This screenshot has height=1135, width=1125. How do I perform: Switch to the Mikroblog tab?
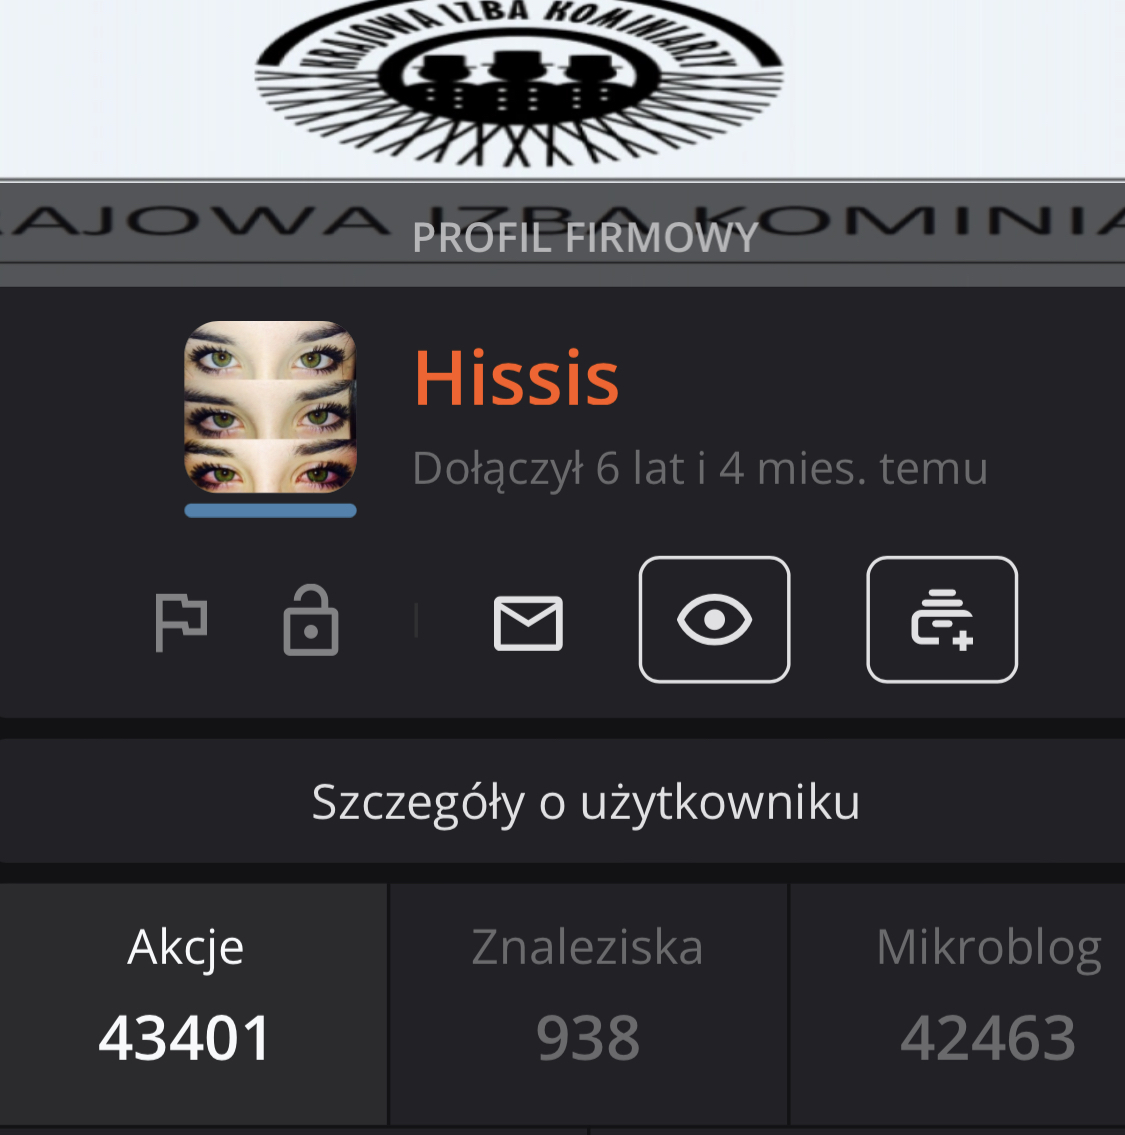pyautogui.click(x=958, y=1004)
